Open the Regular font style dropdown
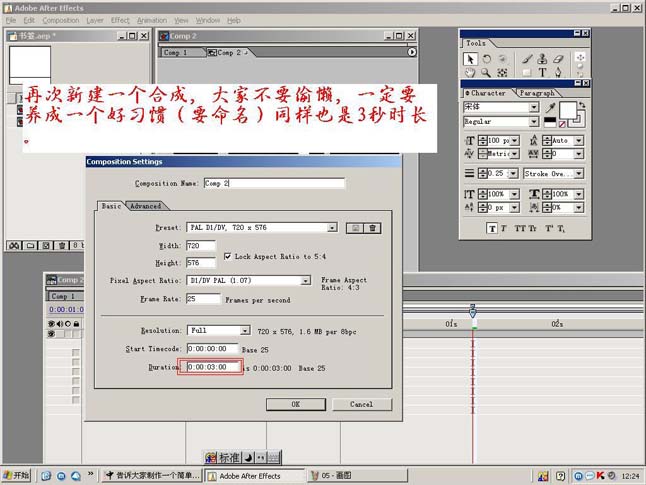646x485 pixels. [534, 122]
